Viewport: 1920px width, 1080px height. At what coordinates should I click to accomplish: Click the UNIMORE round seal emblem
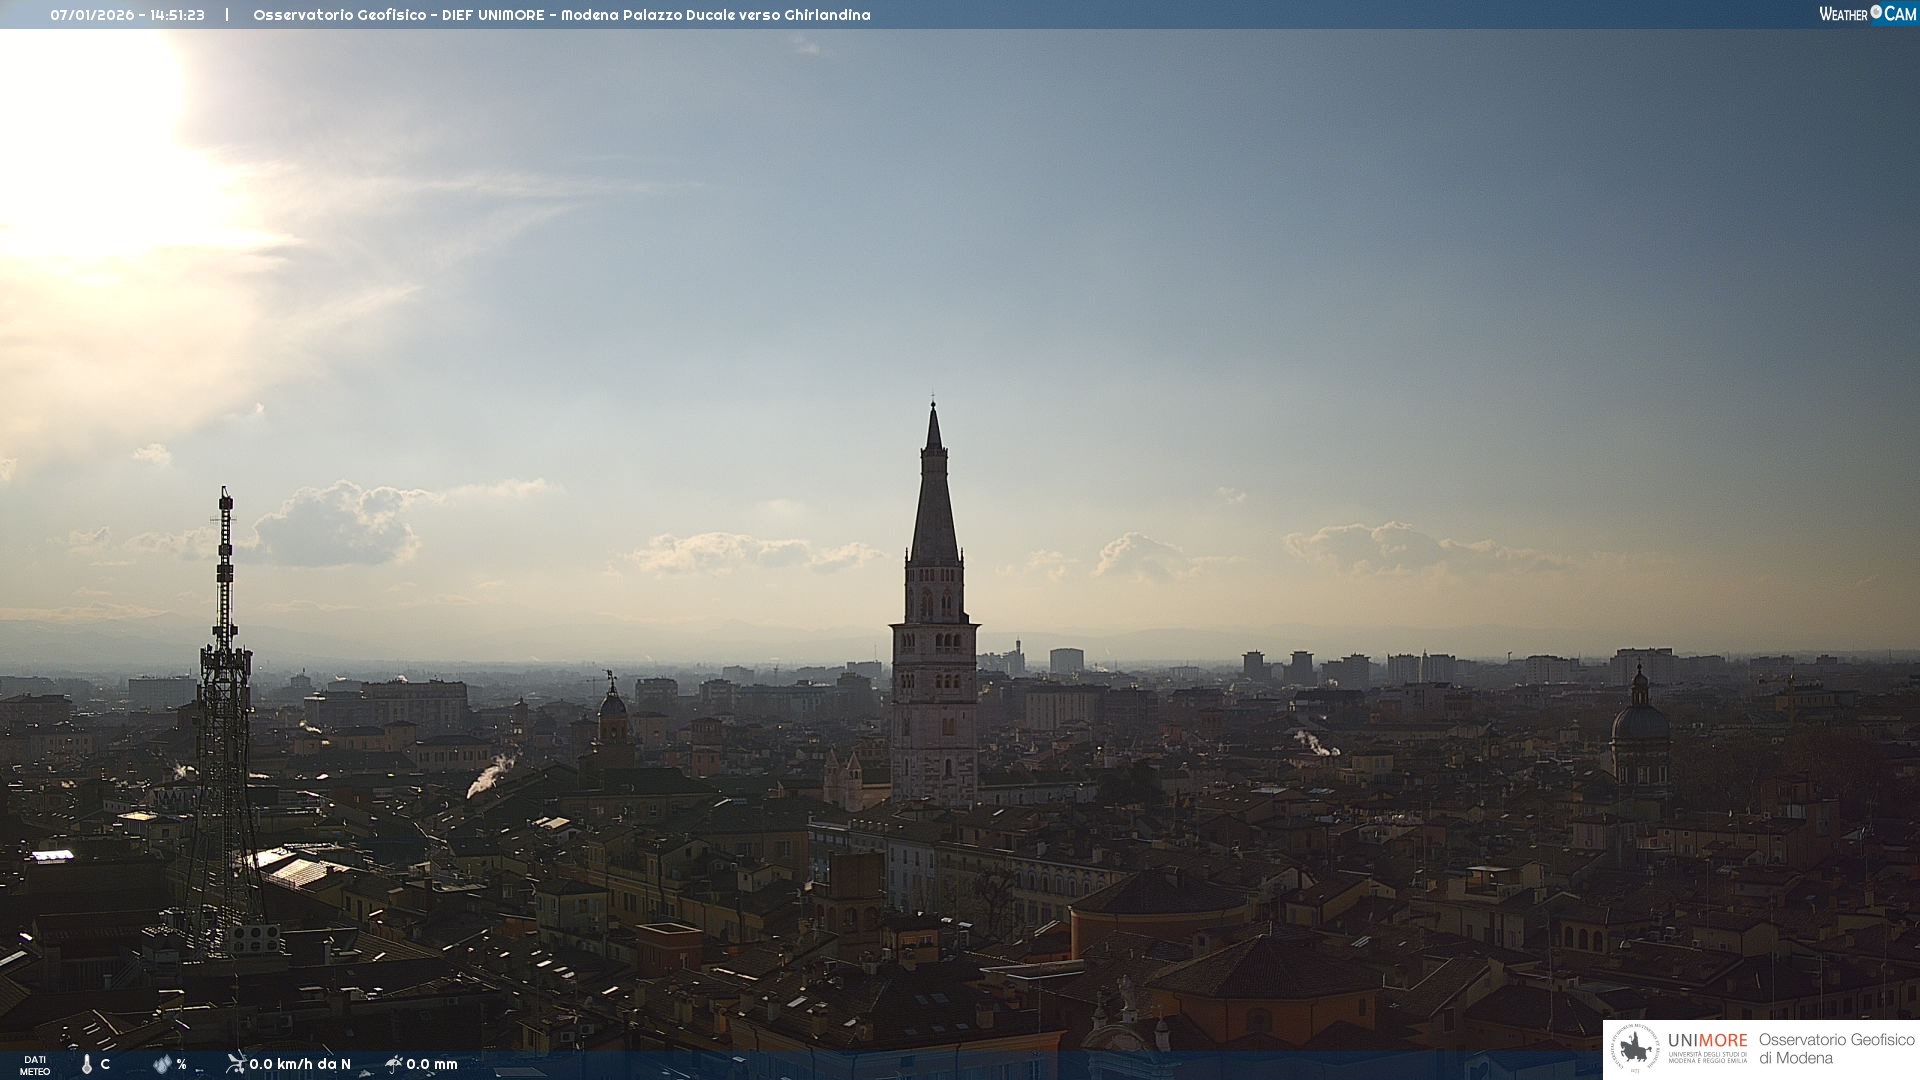(x=1636, y=1049)
